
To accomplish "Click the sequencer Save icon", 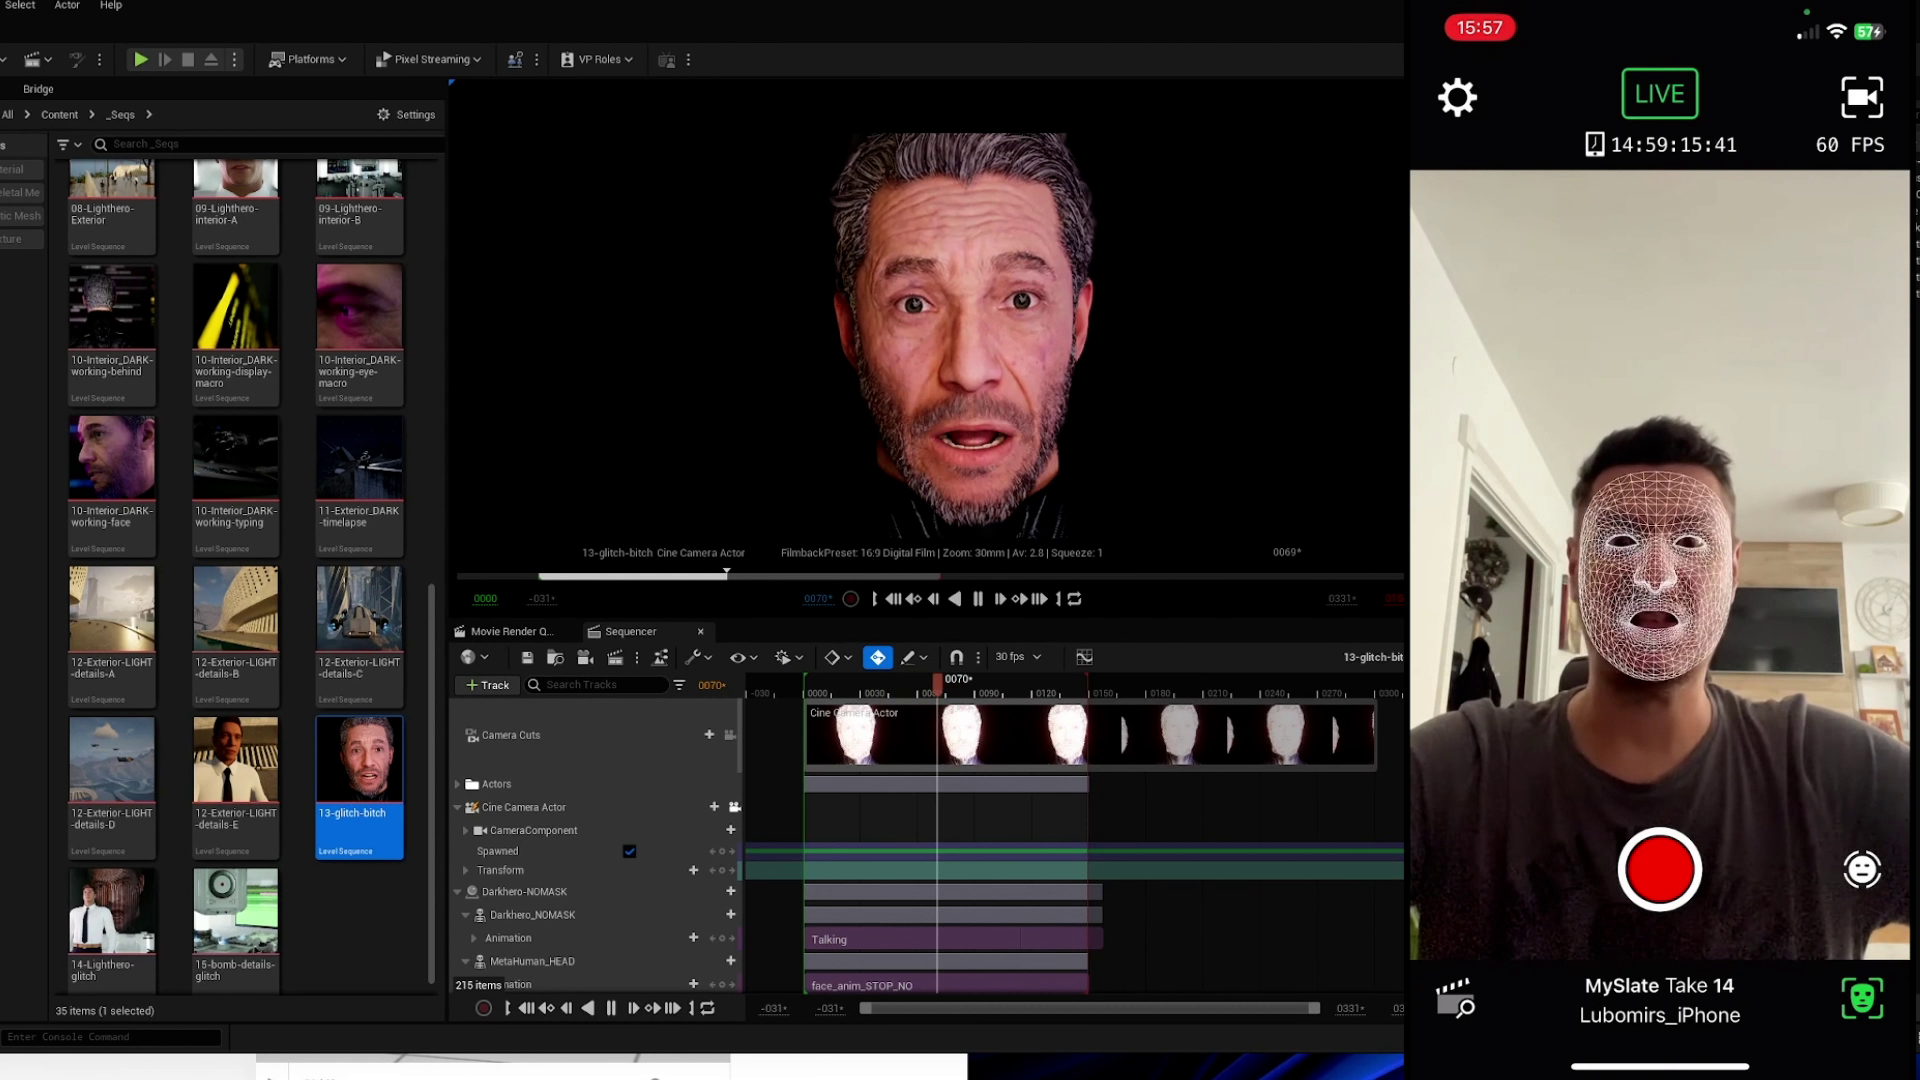I will coord(527,658).
